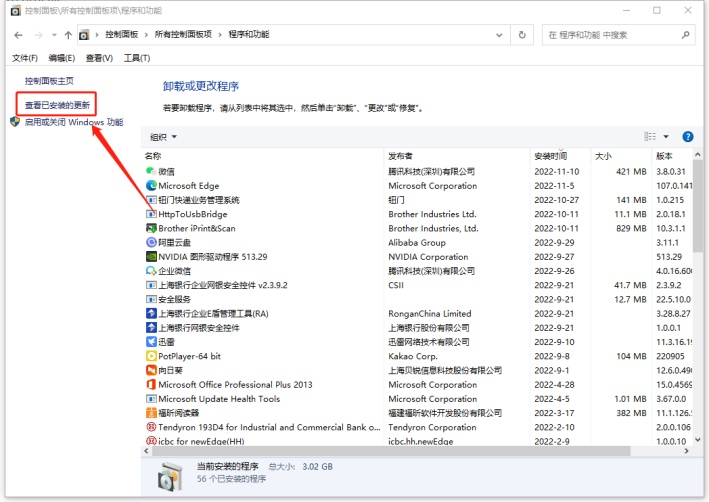Select Tendyron 193D4 for Industrial and Commercial Bank icon

click(151, 427)
